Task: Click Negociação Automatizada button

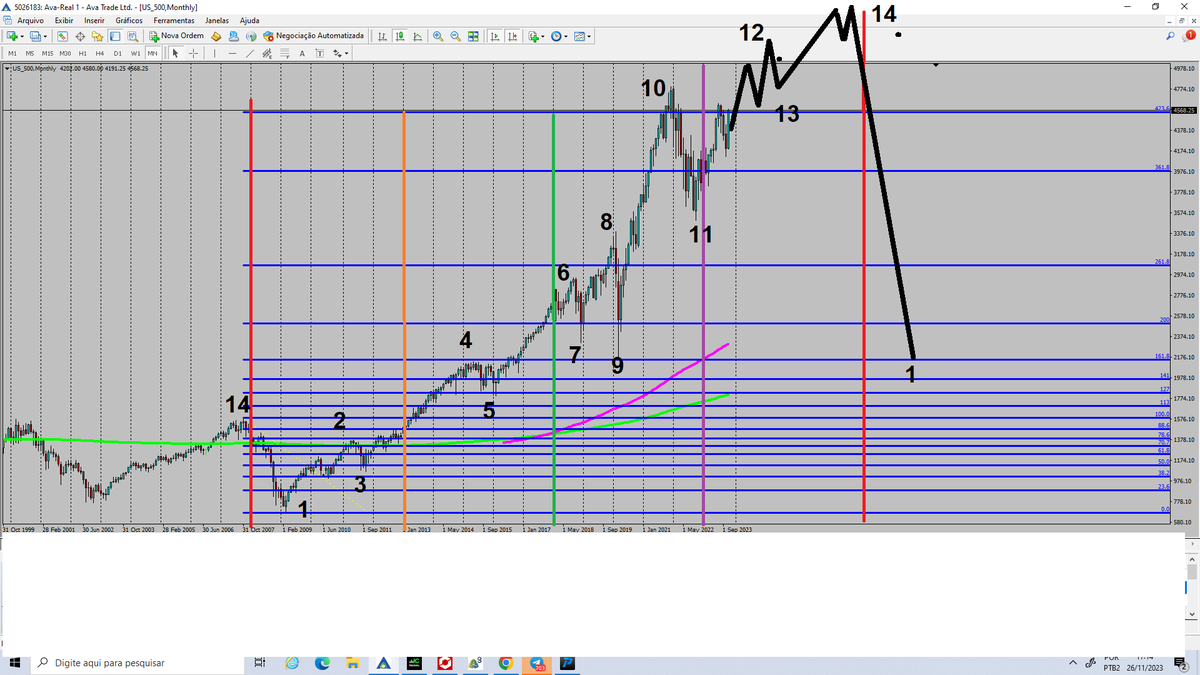Action: [314, 36]
